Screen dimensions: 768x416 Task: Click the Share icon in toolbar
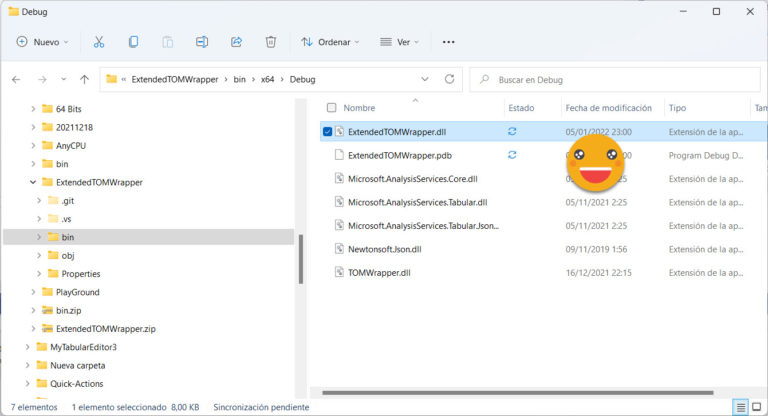pyautogui.click(x=237, y=42)
